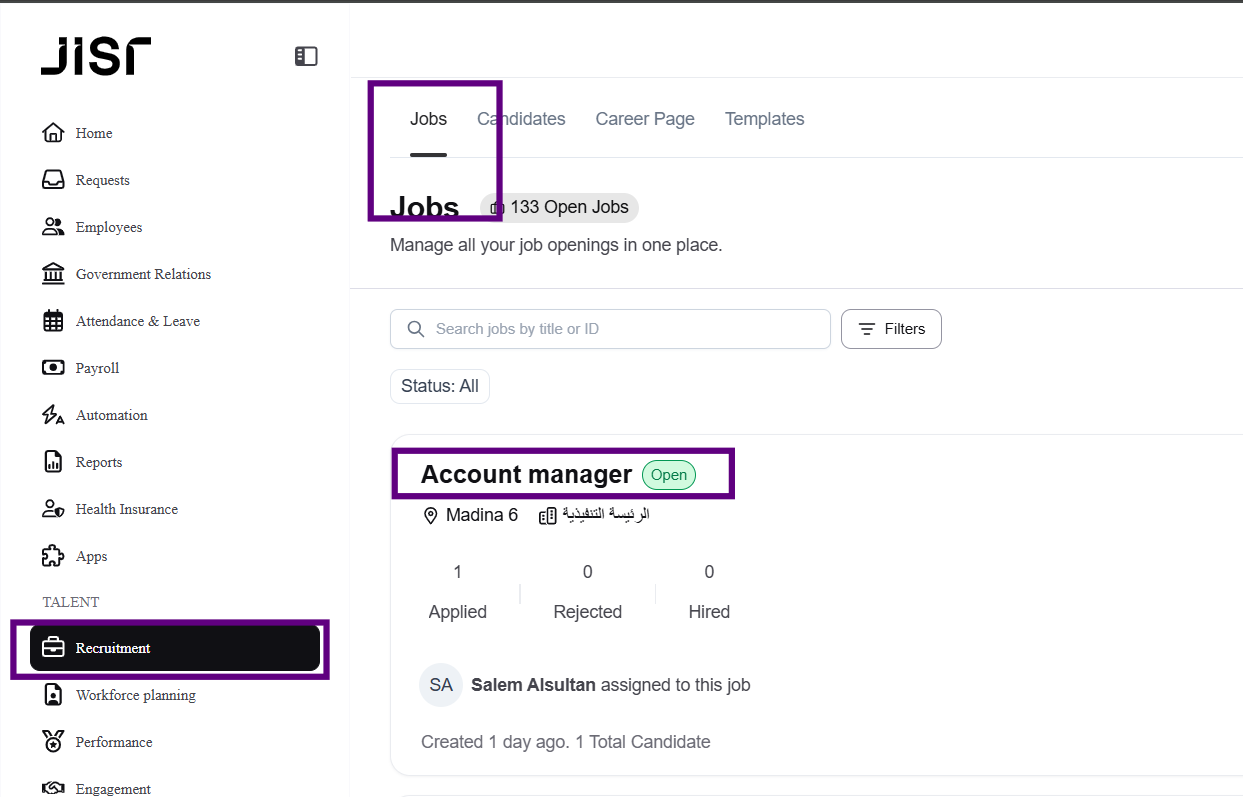This screenshot has width=1243, height=797.
Task: Click the Reports document icon
Action: coord(53,462)
